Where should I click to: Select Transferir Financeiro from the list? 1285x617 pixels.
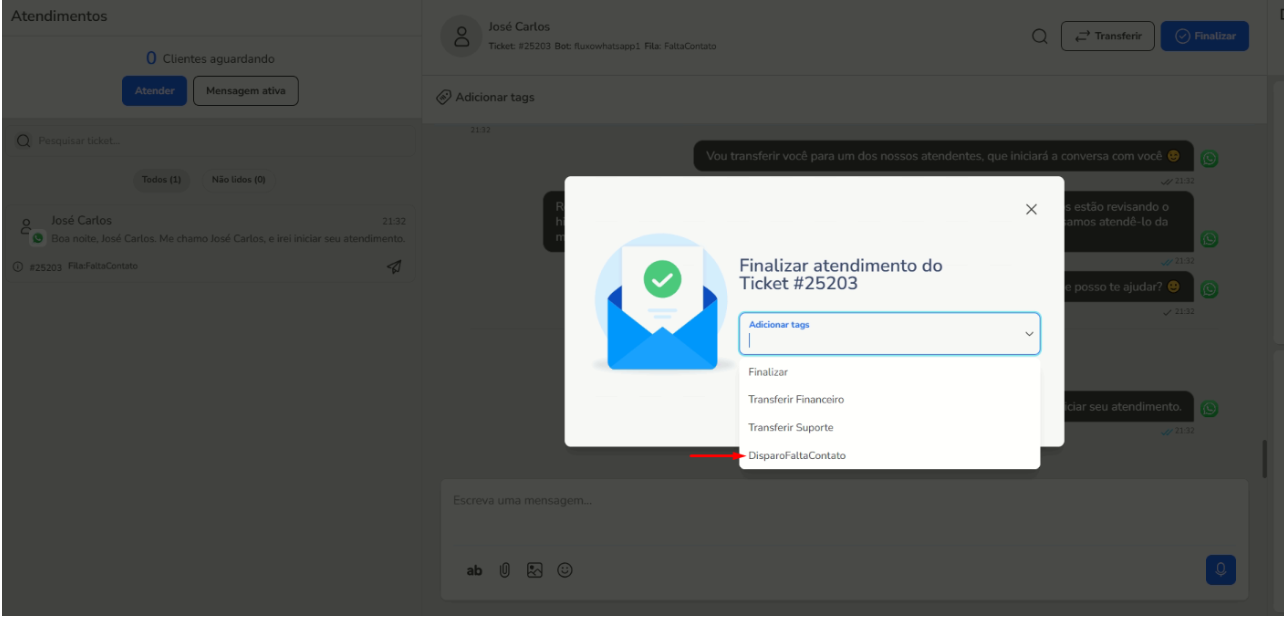[796, 399]
